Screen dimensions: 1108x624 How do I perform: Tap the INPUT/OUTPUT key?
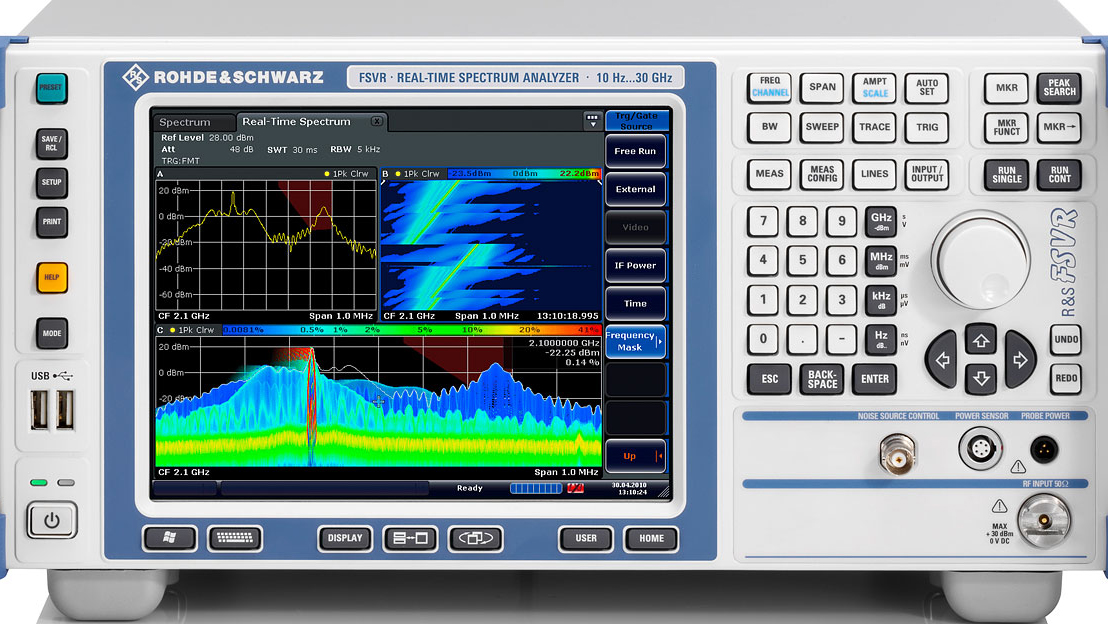pos(926,174)
